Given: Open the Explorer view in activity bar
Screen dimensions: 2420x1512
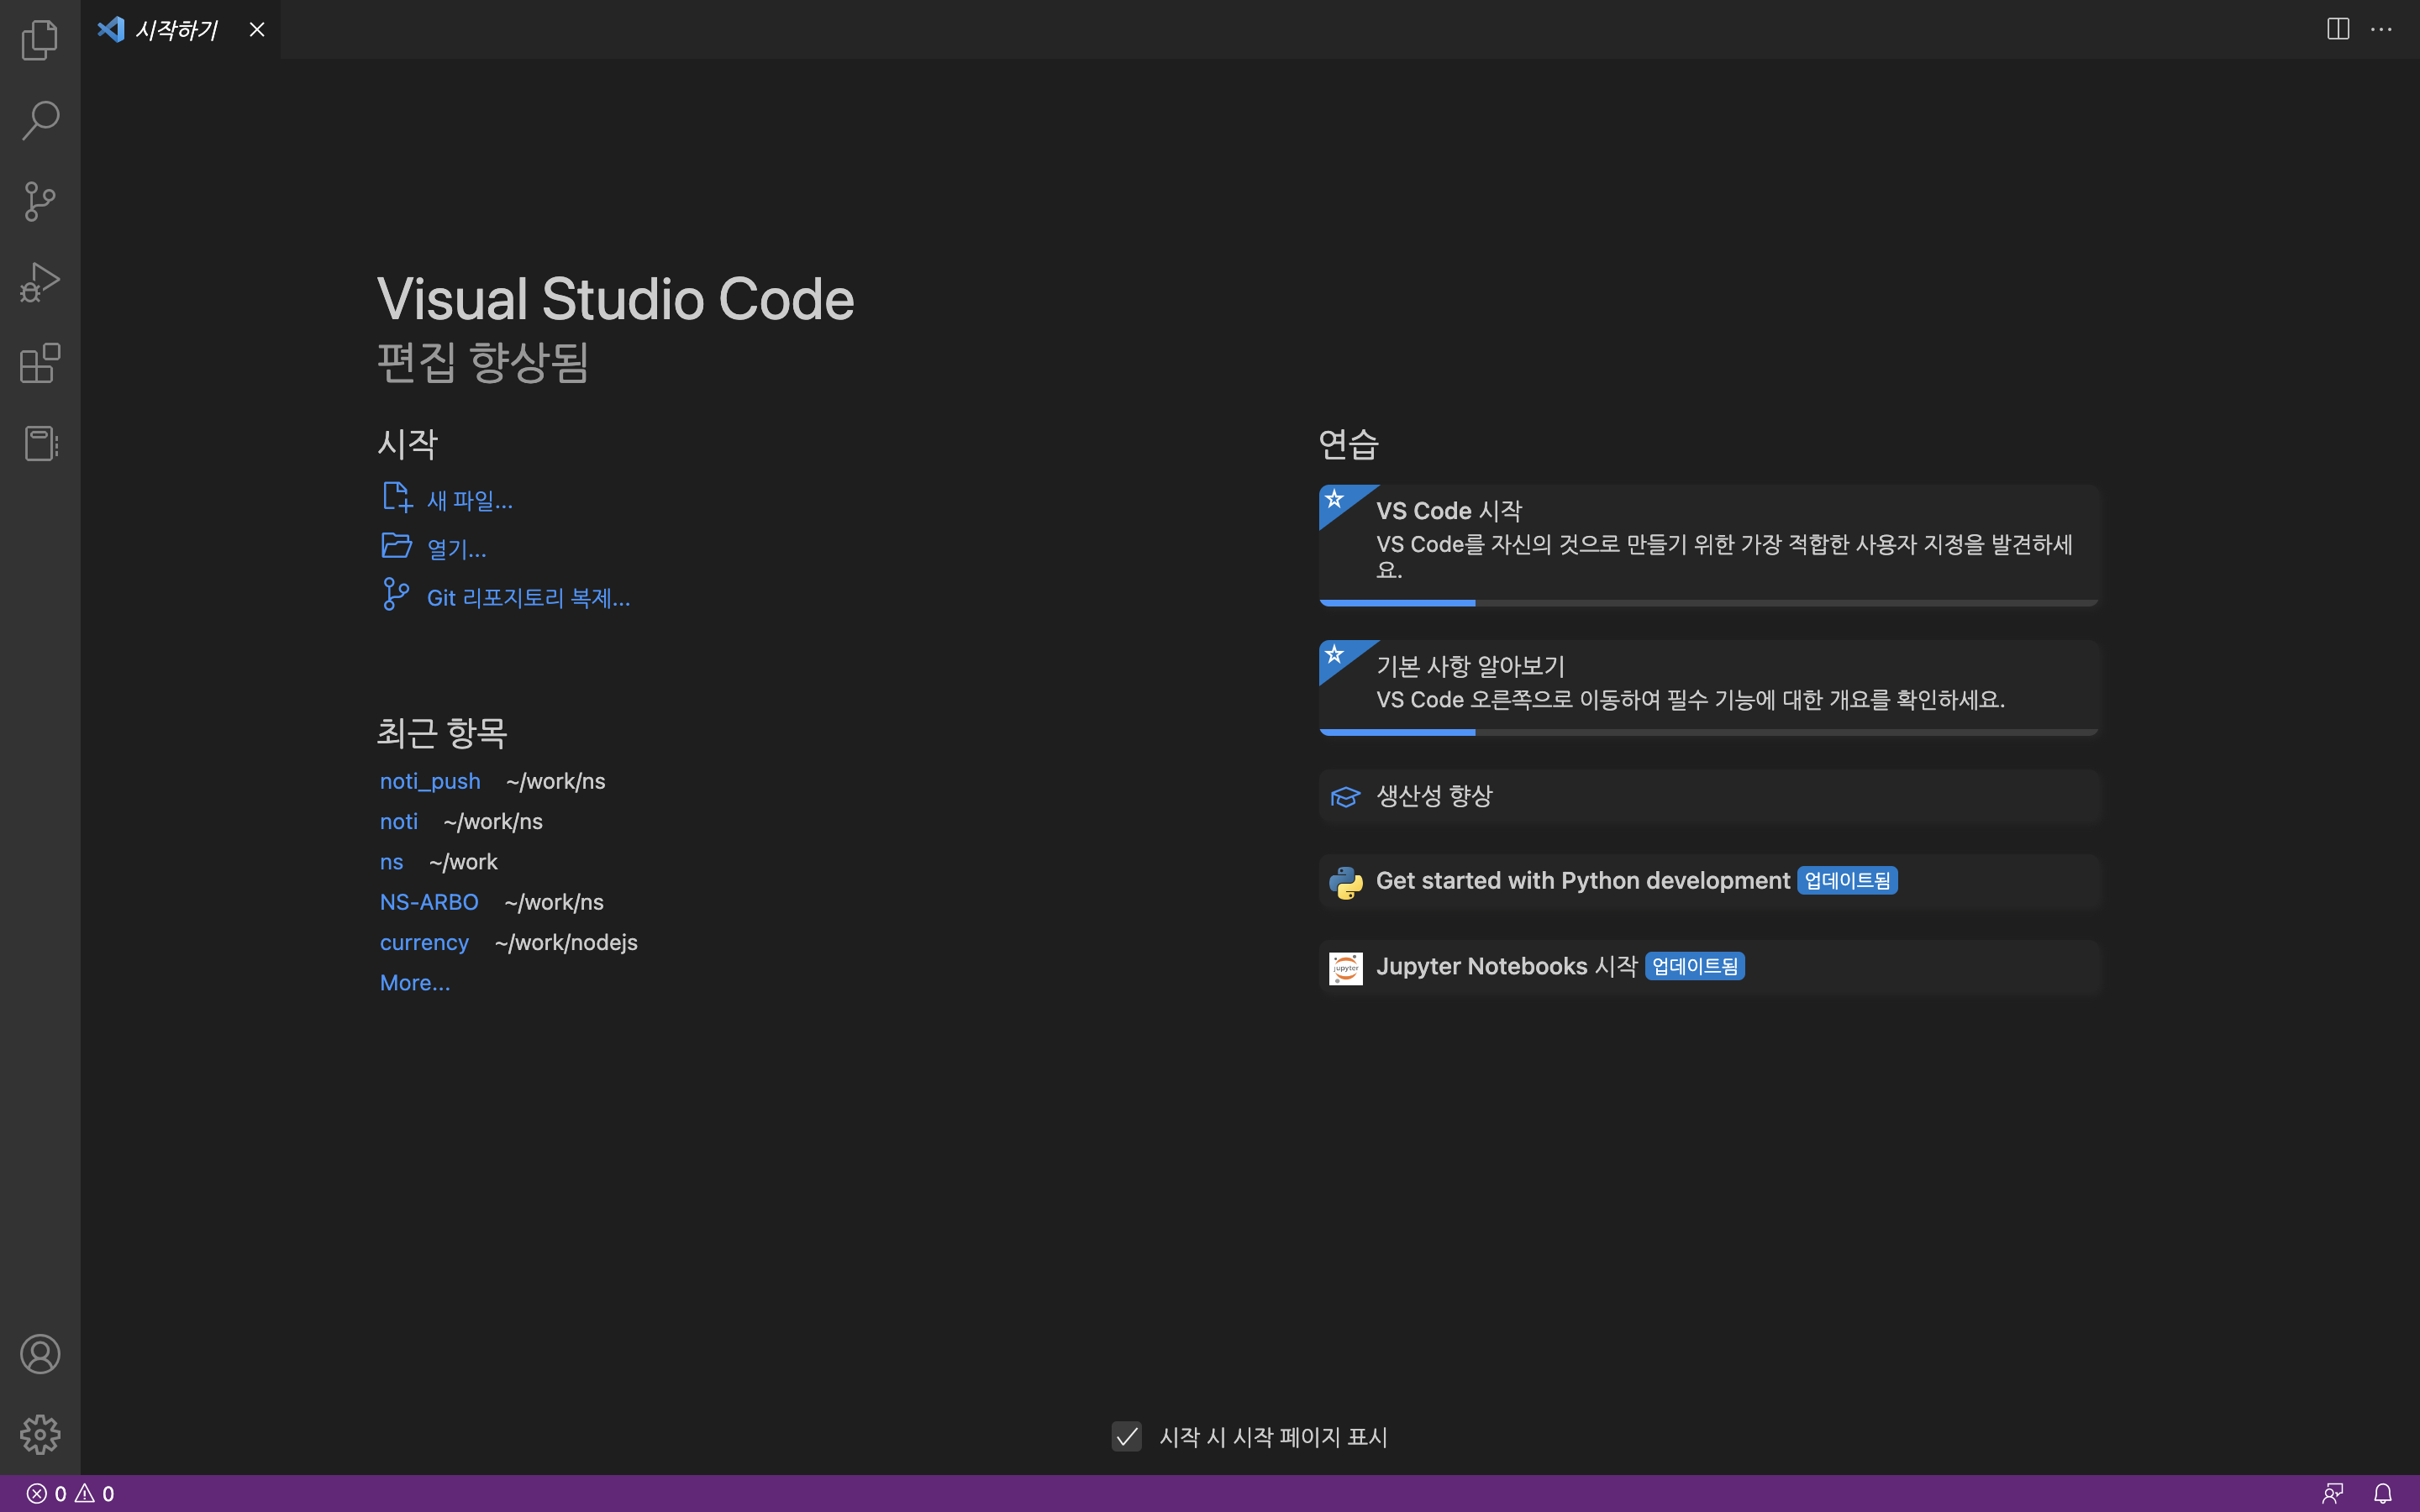Looking at the screenshot, I should coord(40,40).
